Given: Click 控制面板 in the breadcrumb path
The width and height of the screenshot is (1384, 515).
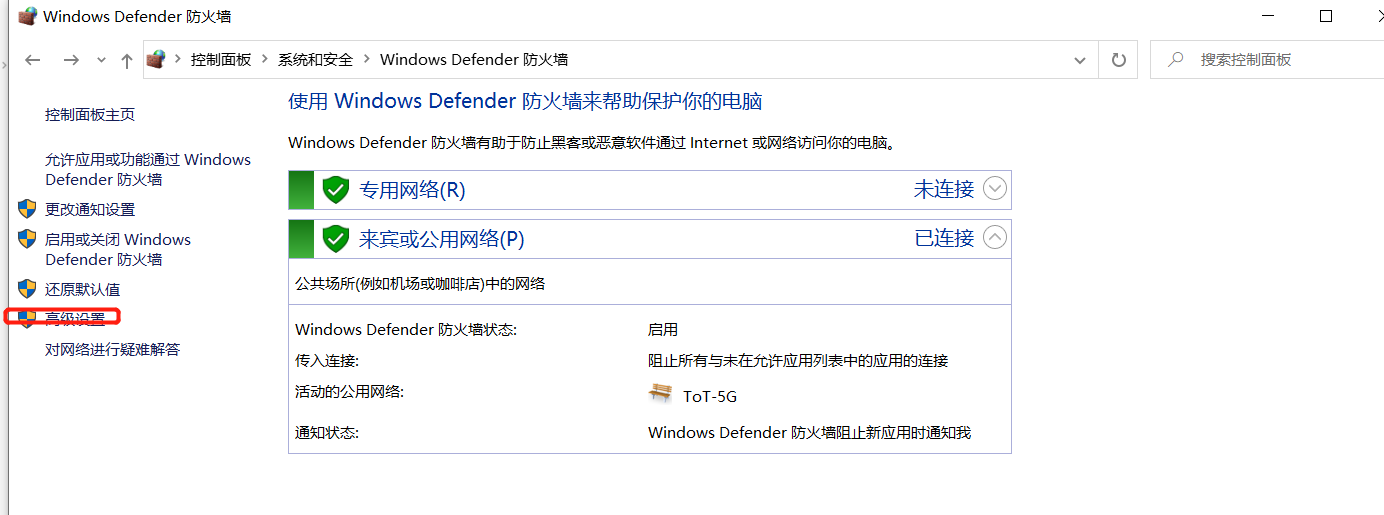Looking at the screenshot, I should click(221, 60).
